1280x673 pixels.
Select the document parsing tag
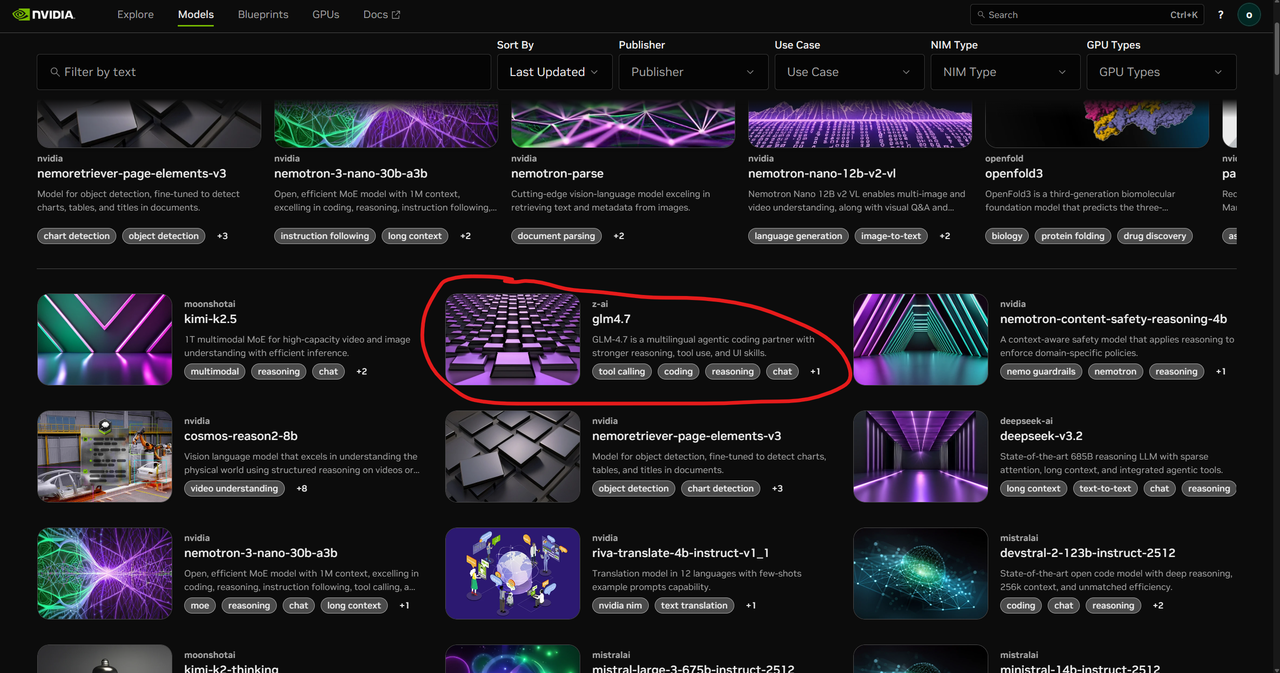(556, 236)
